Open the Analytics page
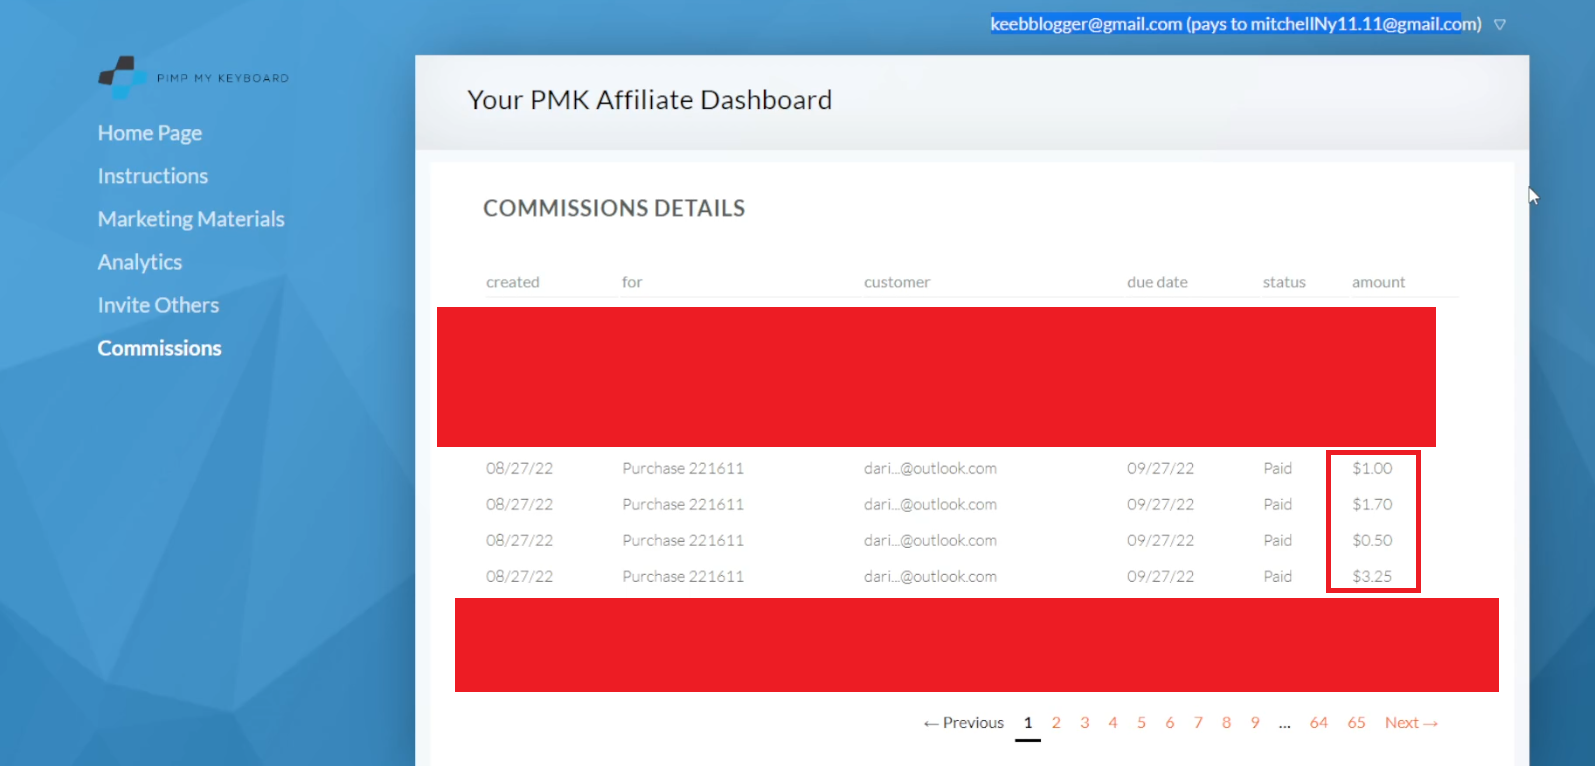This screenshot has height=766, width=1595. 140,262
